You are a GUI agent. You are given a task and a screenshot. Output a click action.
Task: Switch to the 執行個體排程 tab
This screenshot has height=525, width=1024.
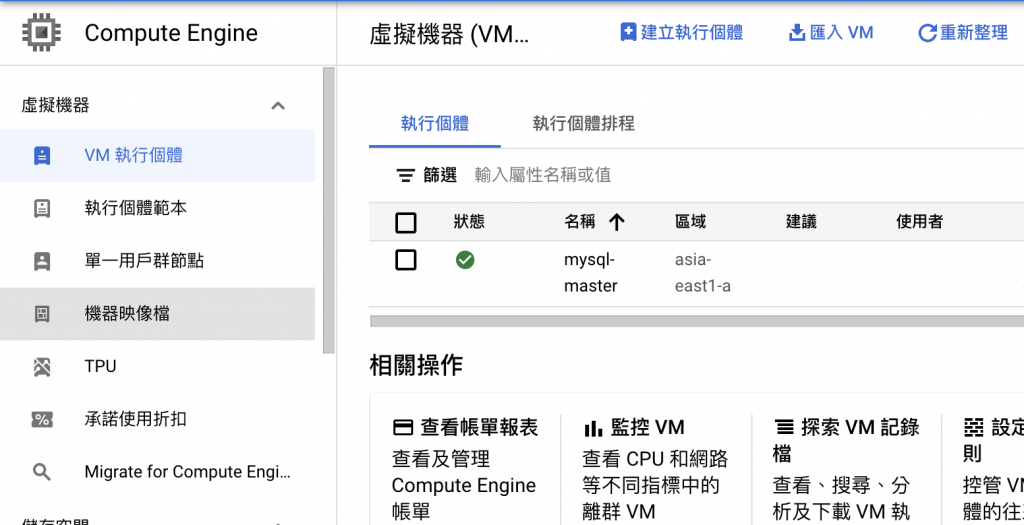point(584,123)
